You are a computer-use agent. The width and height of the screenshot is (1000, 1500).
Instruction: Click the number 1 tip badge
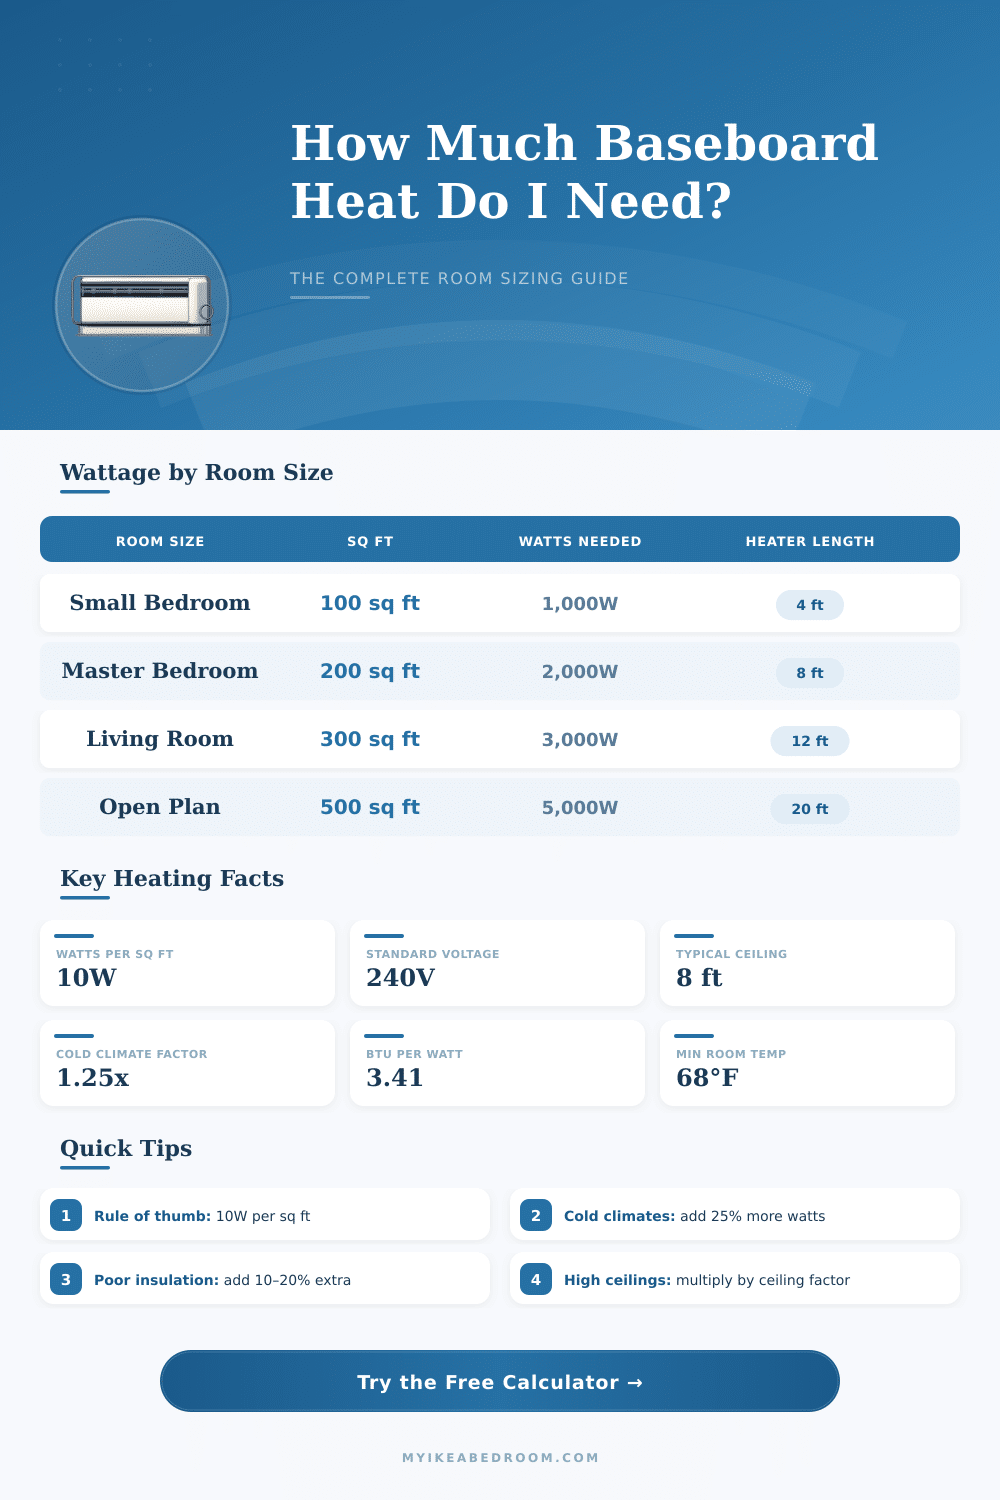pyautogui.click(x=66, y=1216)
